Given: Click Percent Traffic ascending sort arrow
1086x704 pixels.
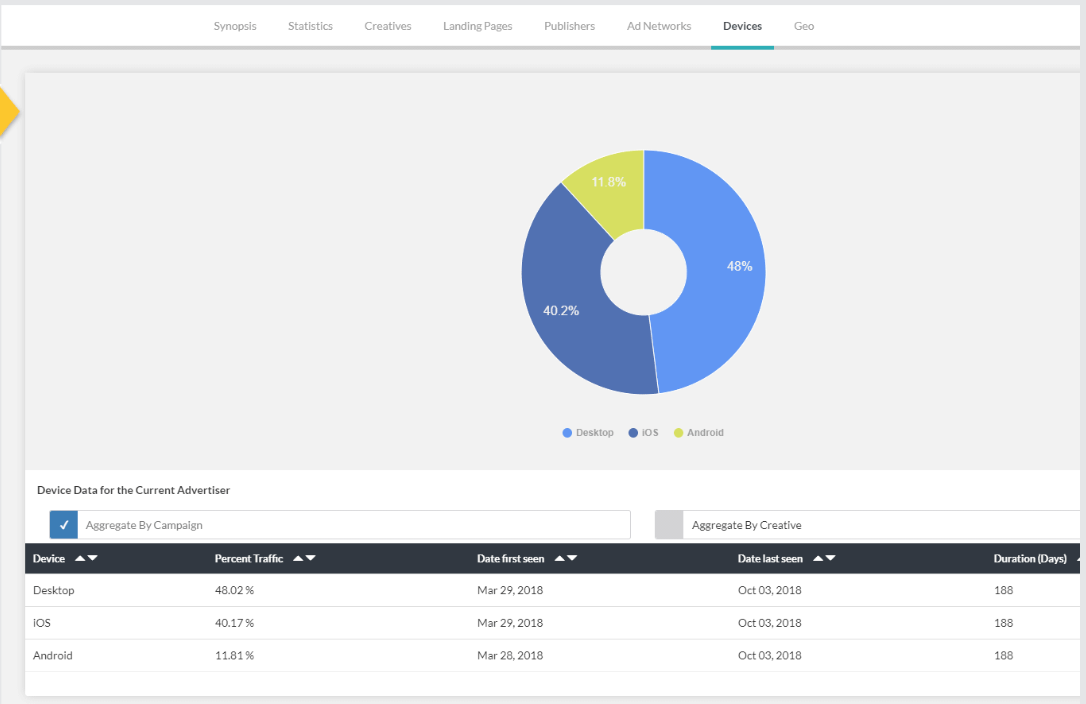Looking at the screenshot, I should [298, 558].
